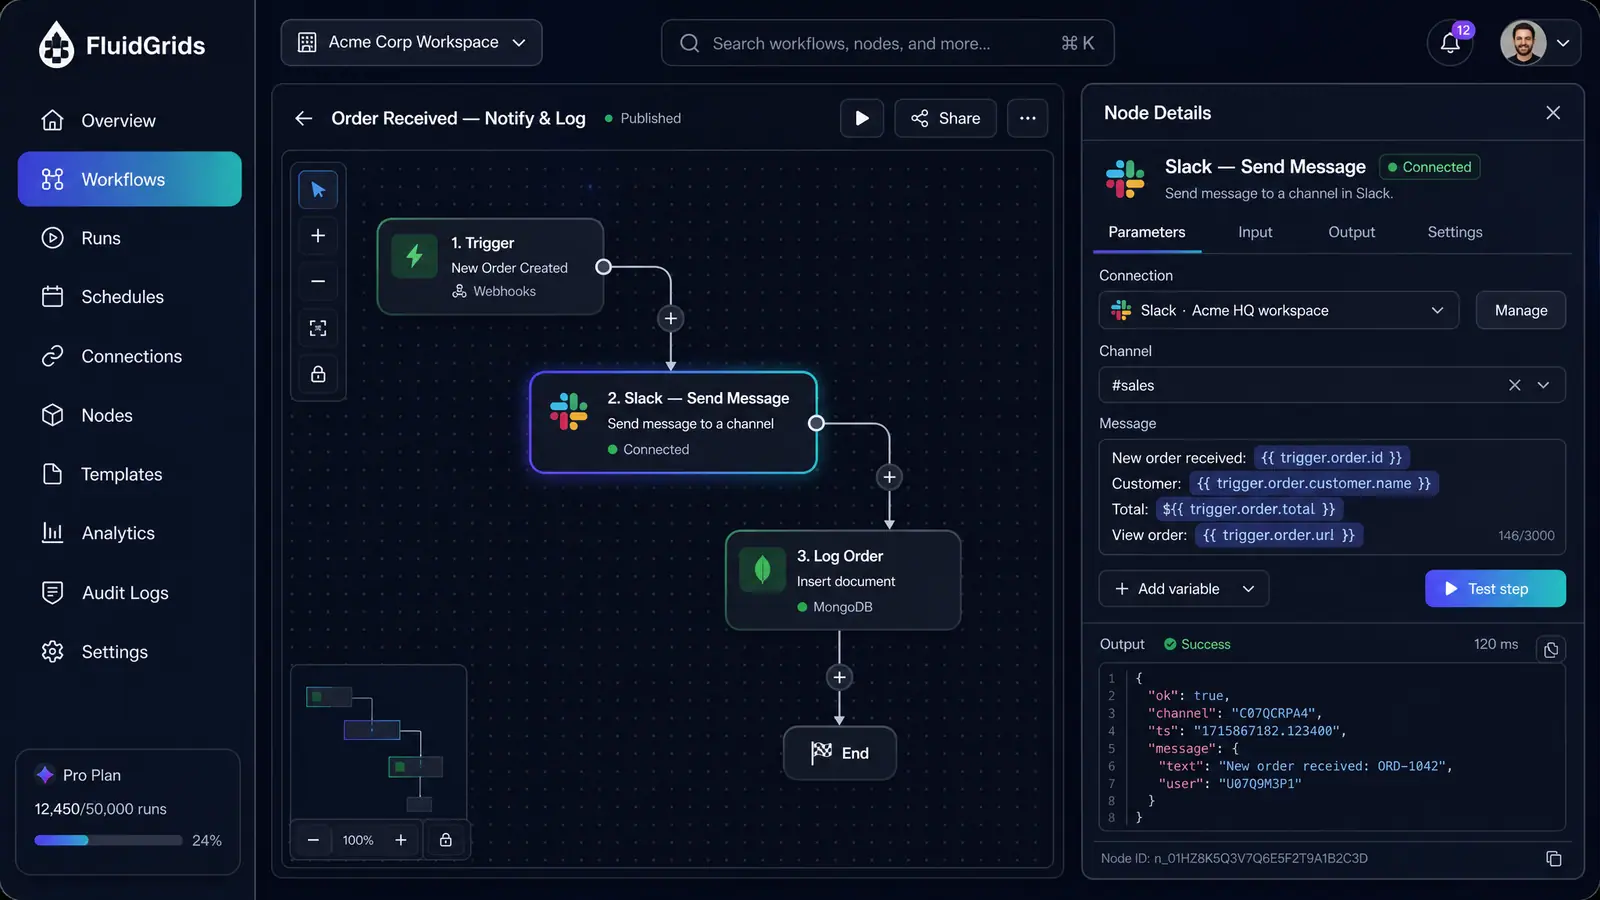Click Manage connection button
The height and width of the screenshot is (900, 1600).
point(1521,311)
